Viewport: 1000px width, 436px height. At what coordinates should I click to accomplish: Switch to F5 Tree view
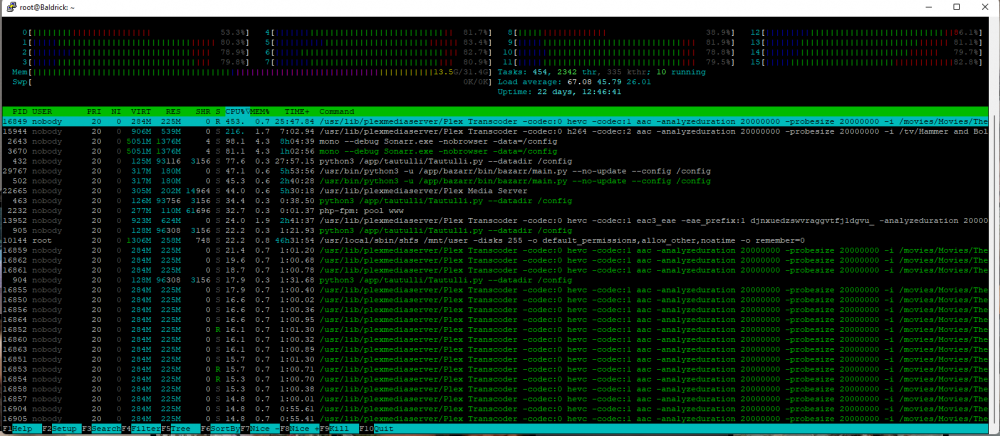click(x=180, y=429)
